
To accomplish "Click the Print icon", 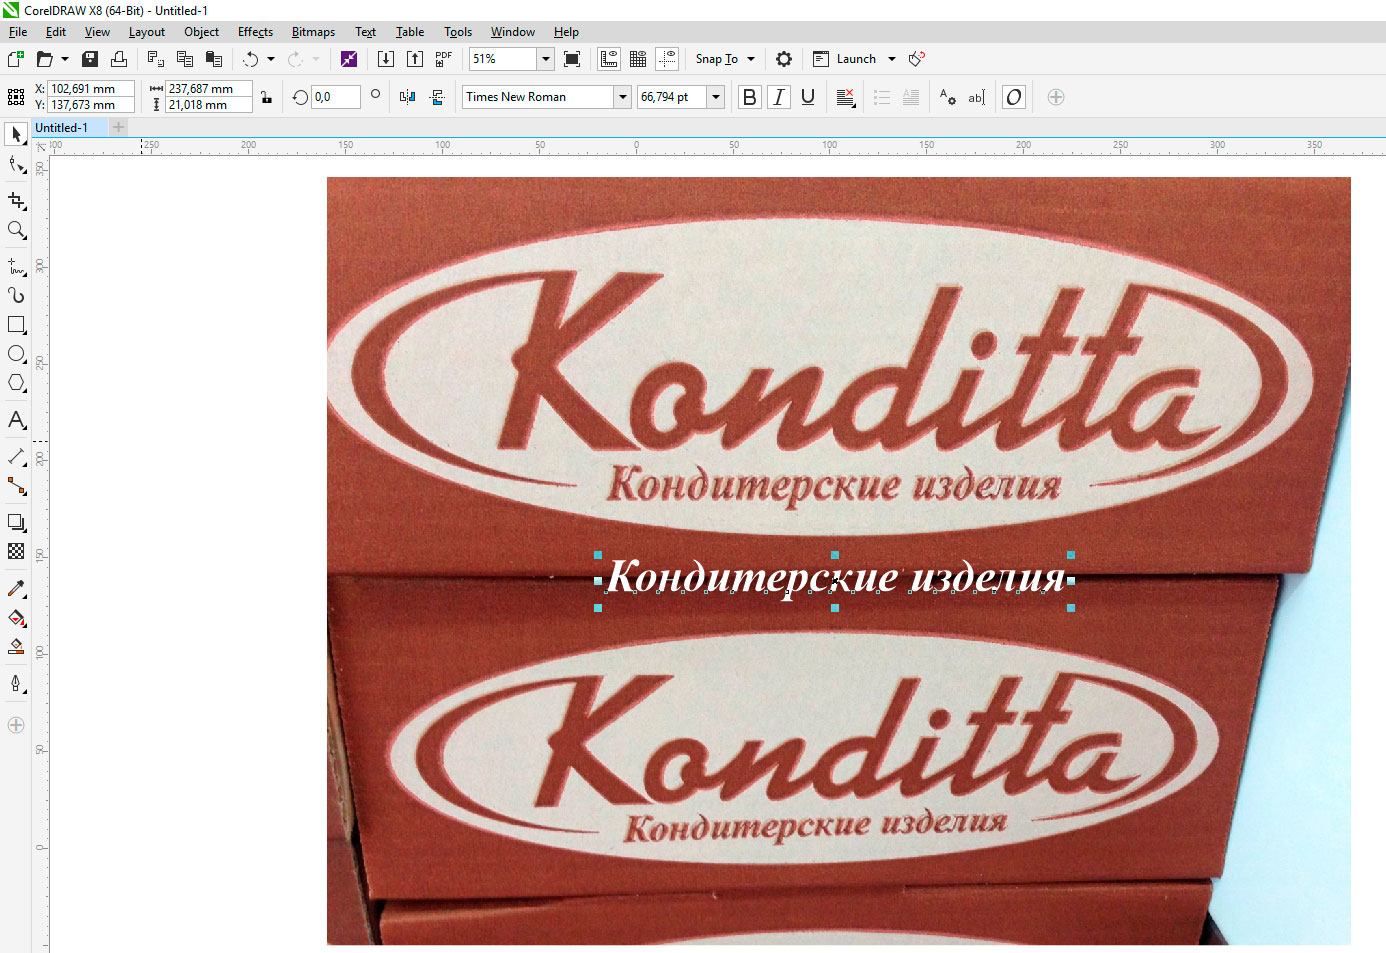I will click(119, 59).
